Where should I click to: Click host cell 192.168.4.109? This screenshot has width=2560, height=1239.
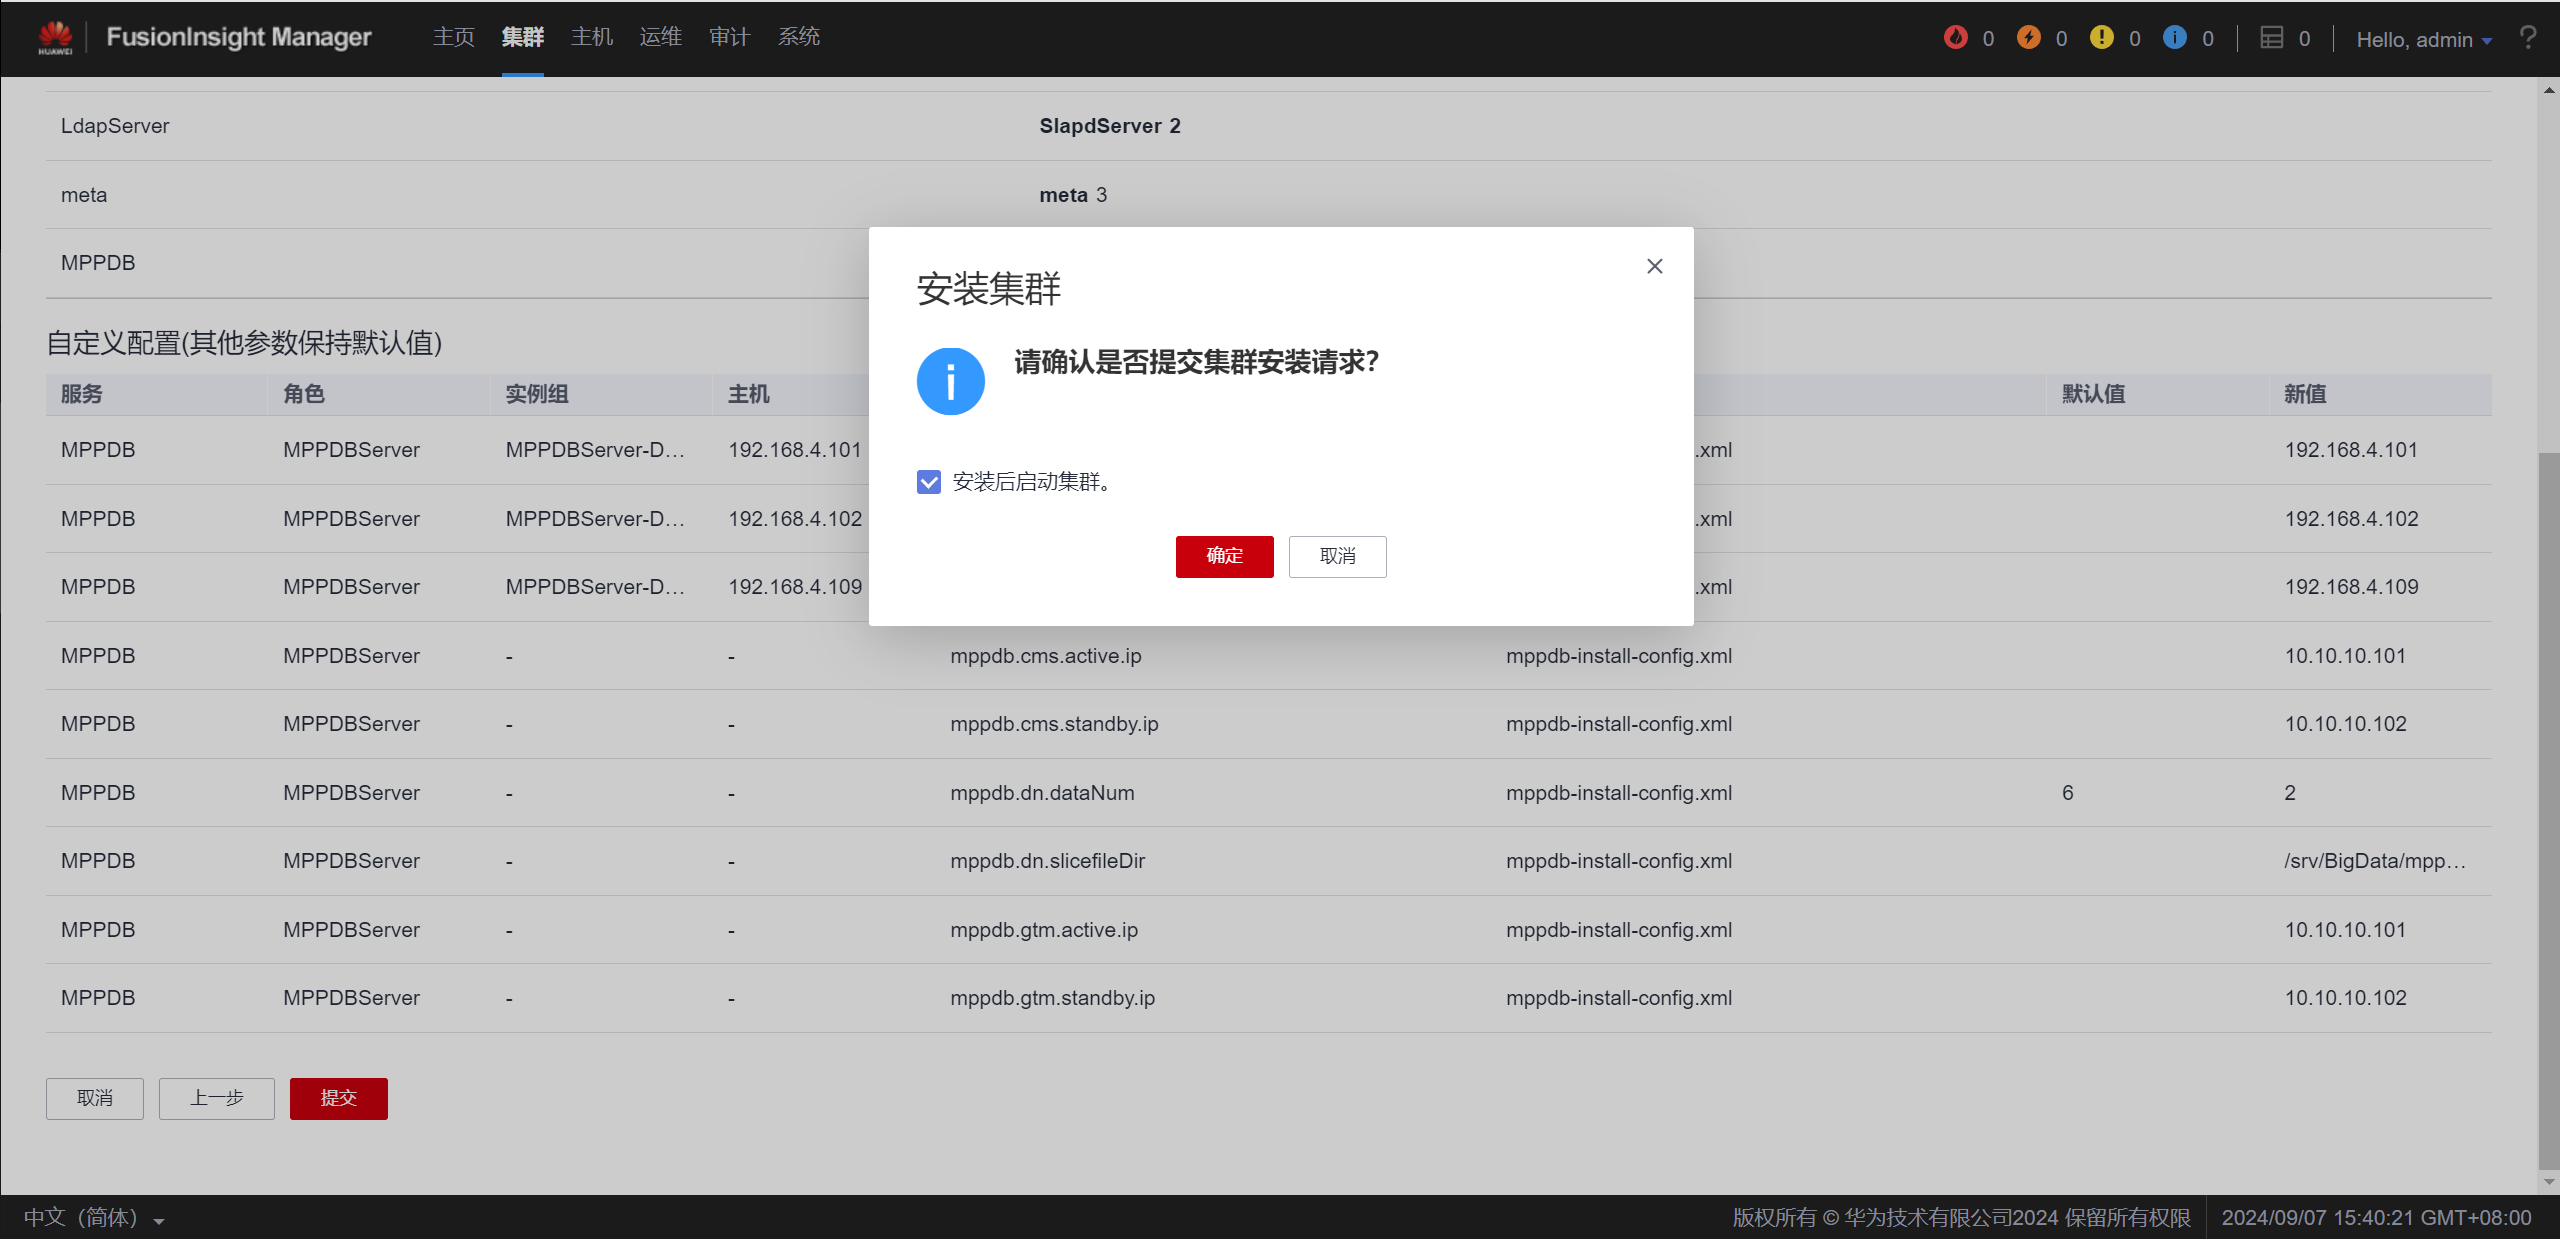(795, 587)
